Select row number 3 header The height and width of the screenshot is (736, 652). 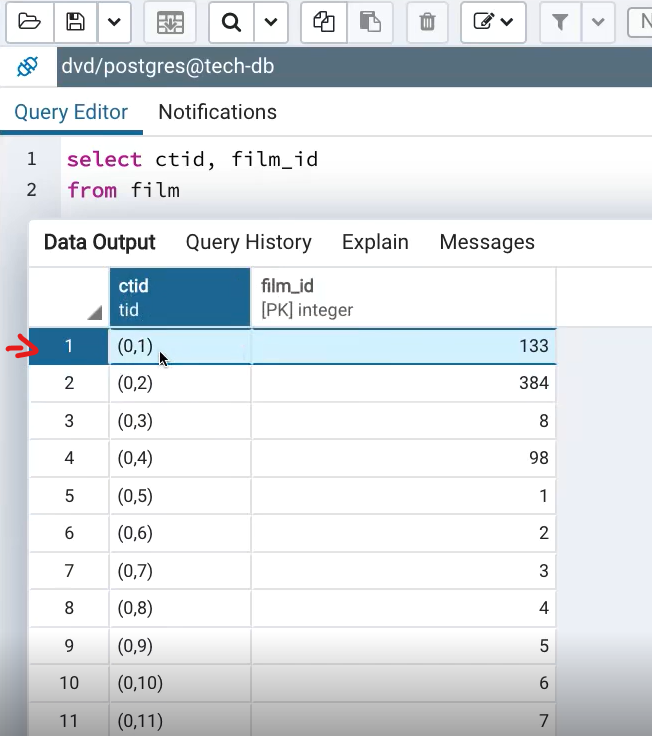point(69,421)
